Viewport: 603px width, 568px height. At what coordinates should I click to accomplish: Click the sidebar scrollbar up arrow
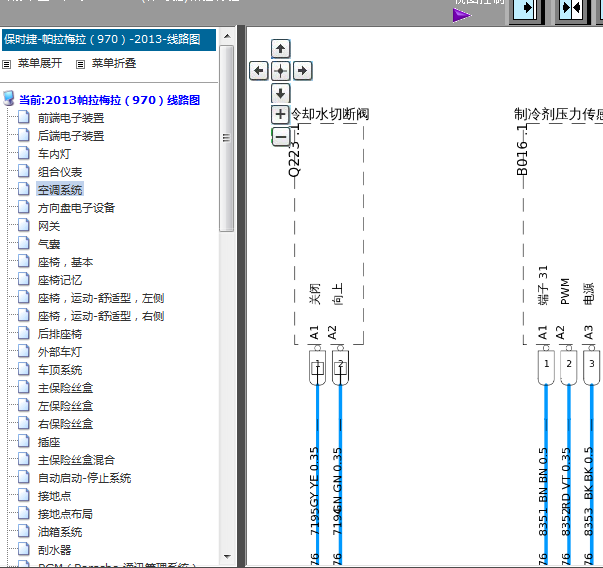(227, 37)
